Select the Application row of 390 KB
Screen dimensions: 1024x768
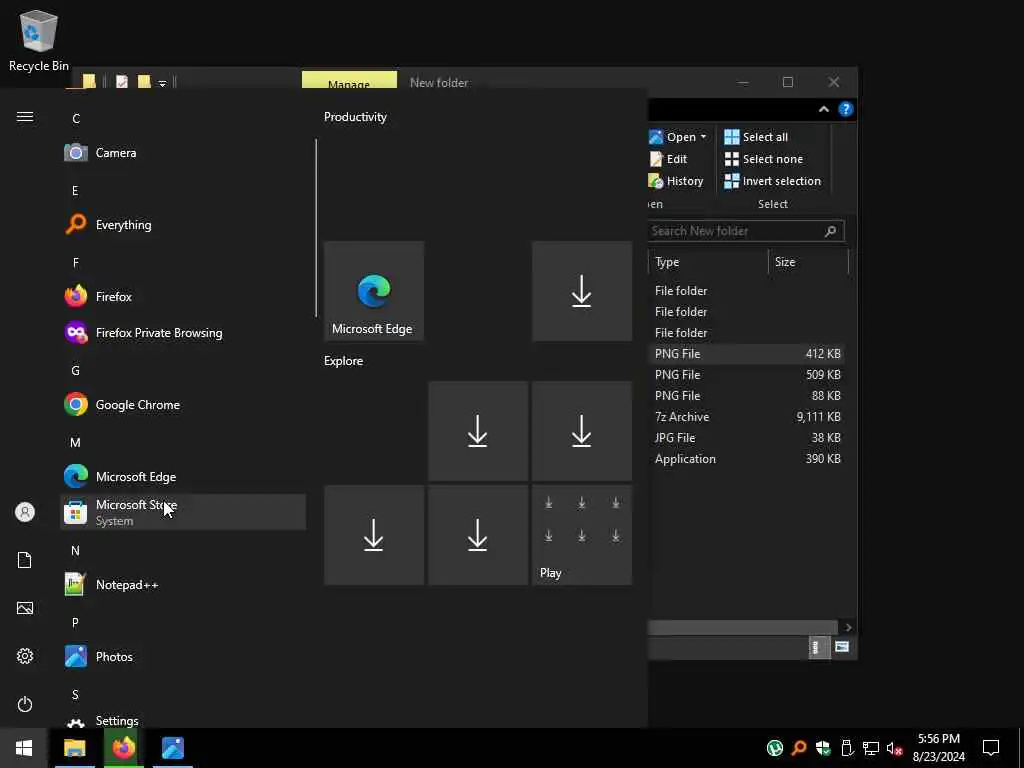748,458
